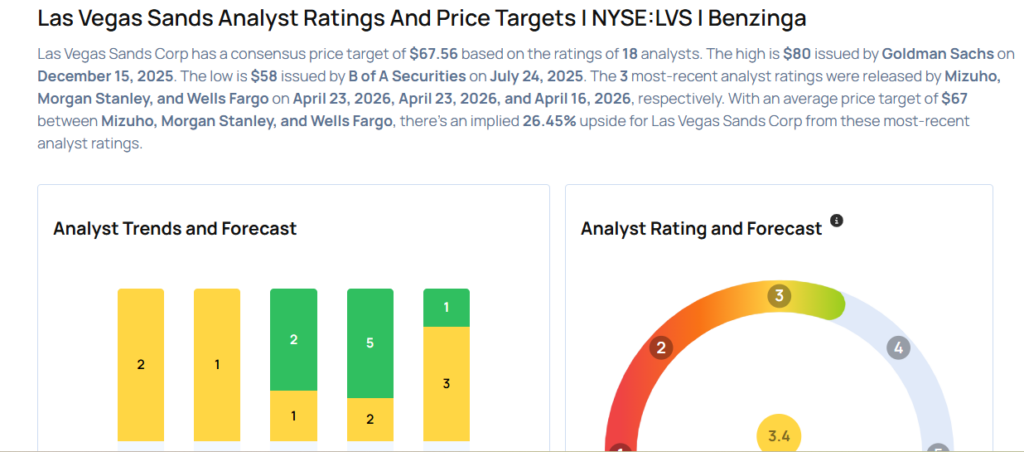
Task: Click the yellow segment labeled 3 in last bar
Action: 446,383
